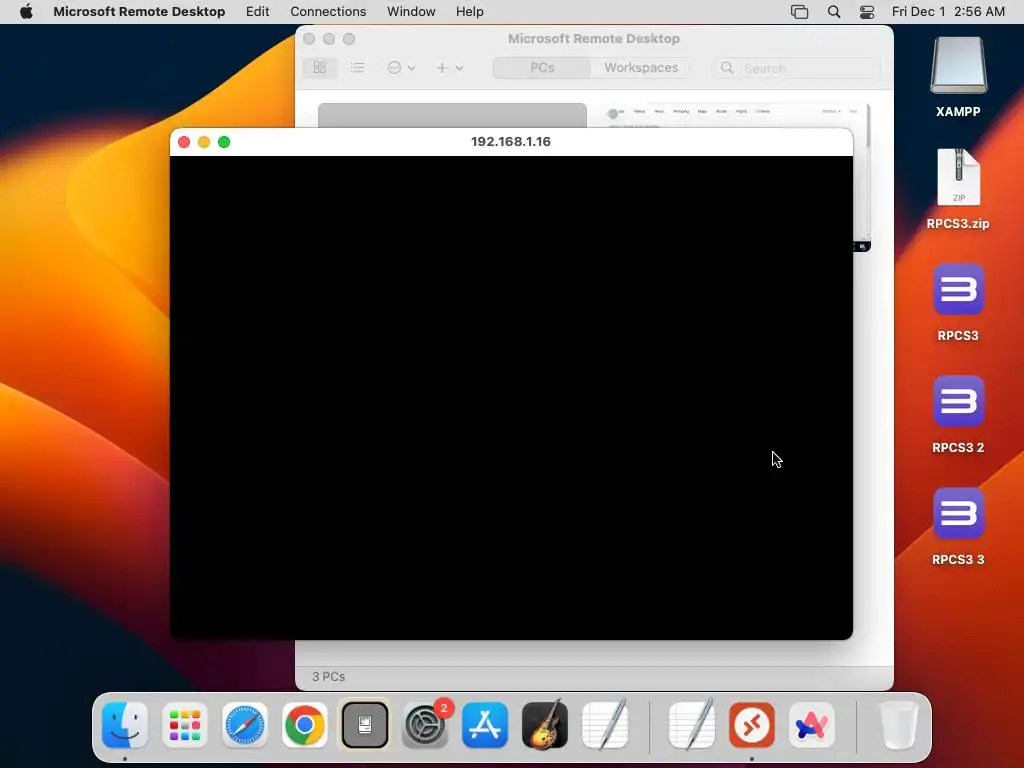Click the Stage Manager icon in menu bar
The height and width of the screenshot is (768, 1024).
coord(799,12)
